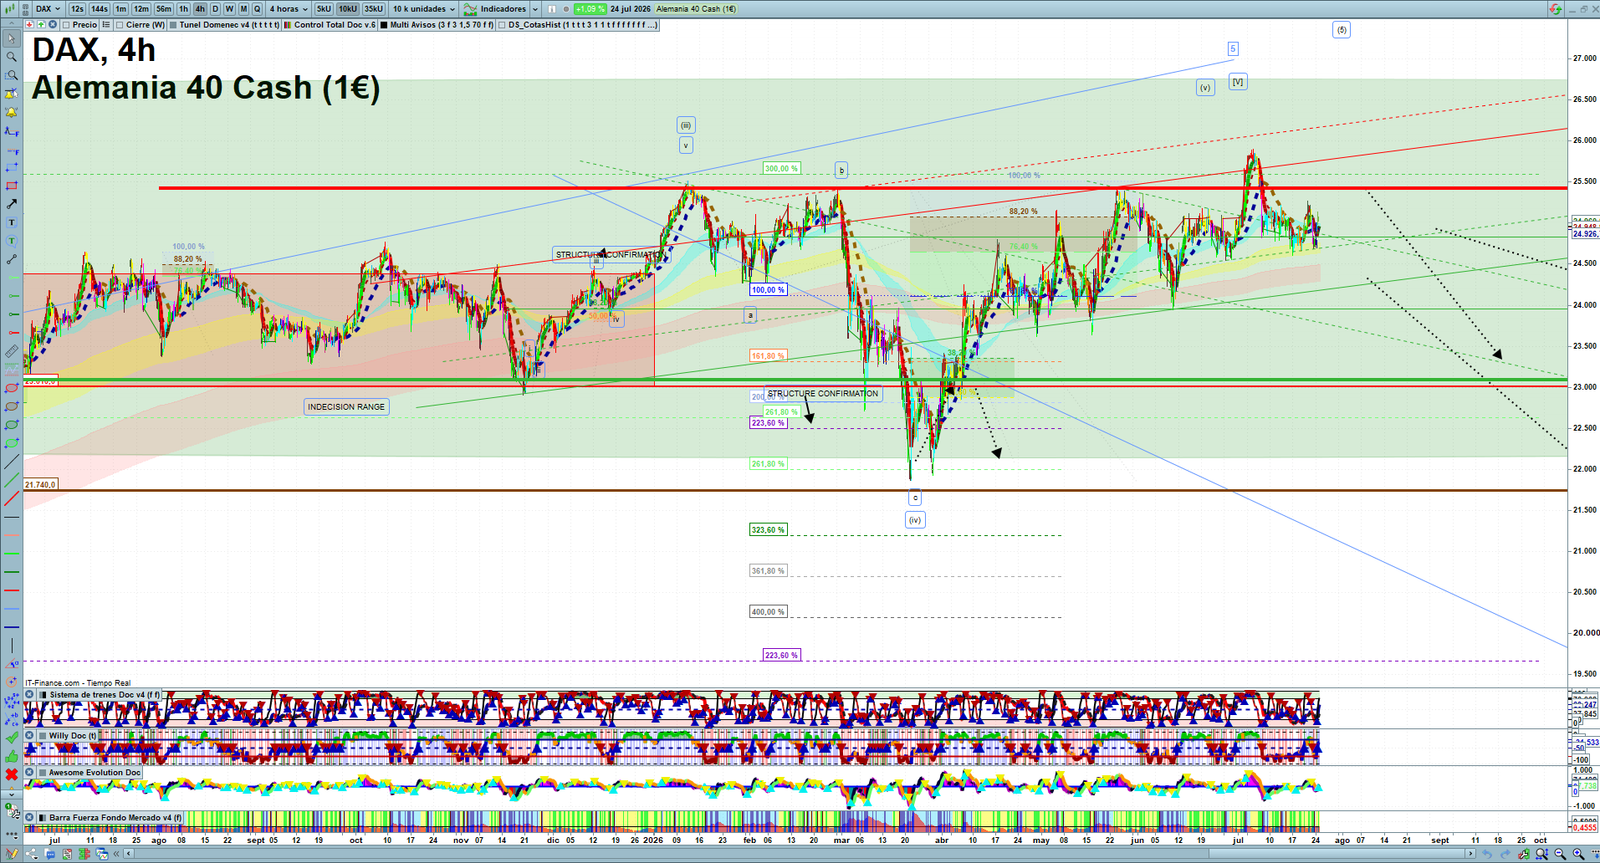
Task: Click the pencil chart drawing icon
Action: tap(12, 853)
